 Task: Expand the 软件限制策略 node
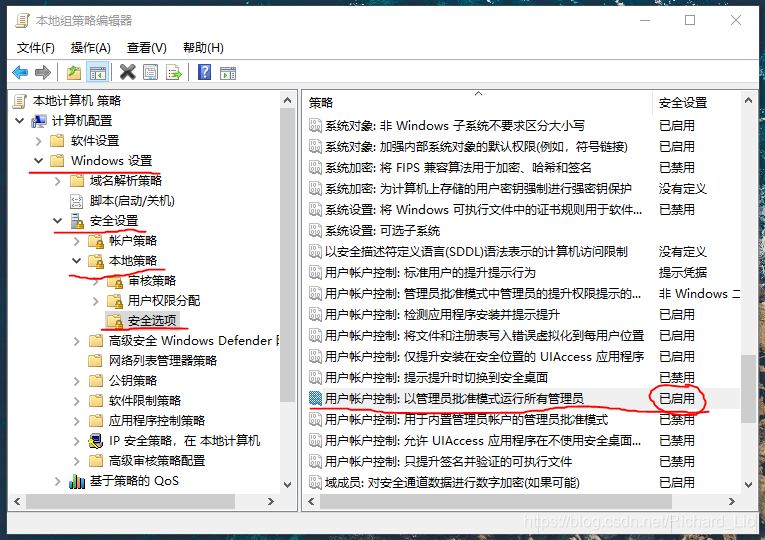77,401
